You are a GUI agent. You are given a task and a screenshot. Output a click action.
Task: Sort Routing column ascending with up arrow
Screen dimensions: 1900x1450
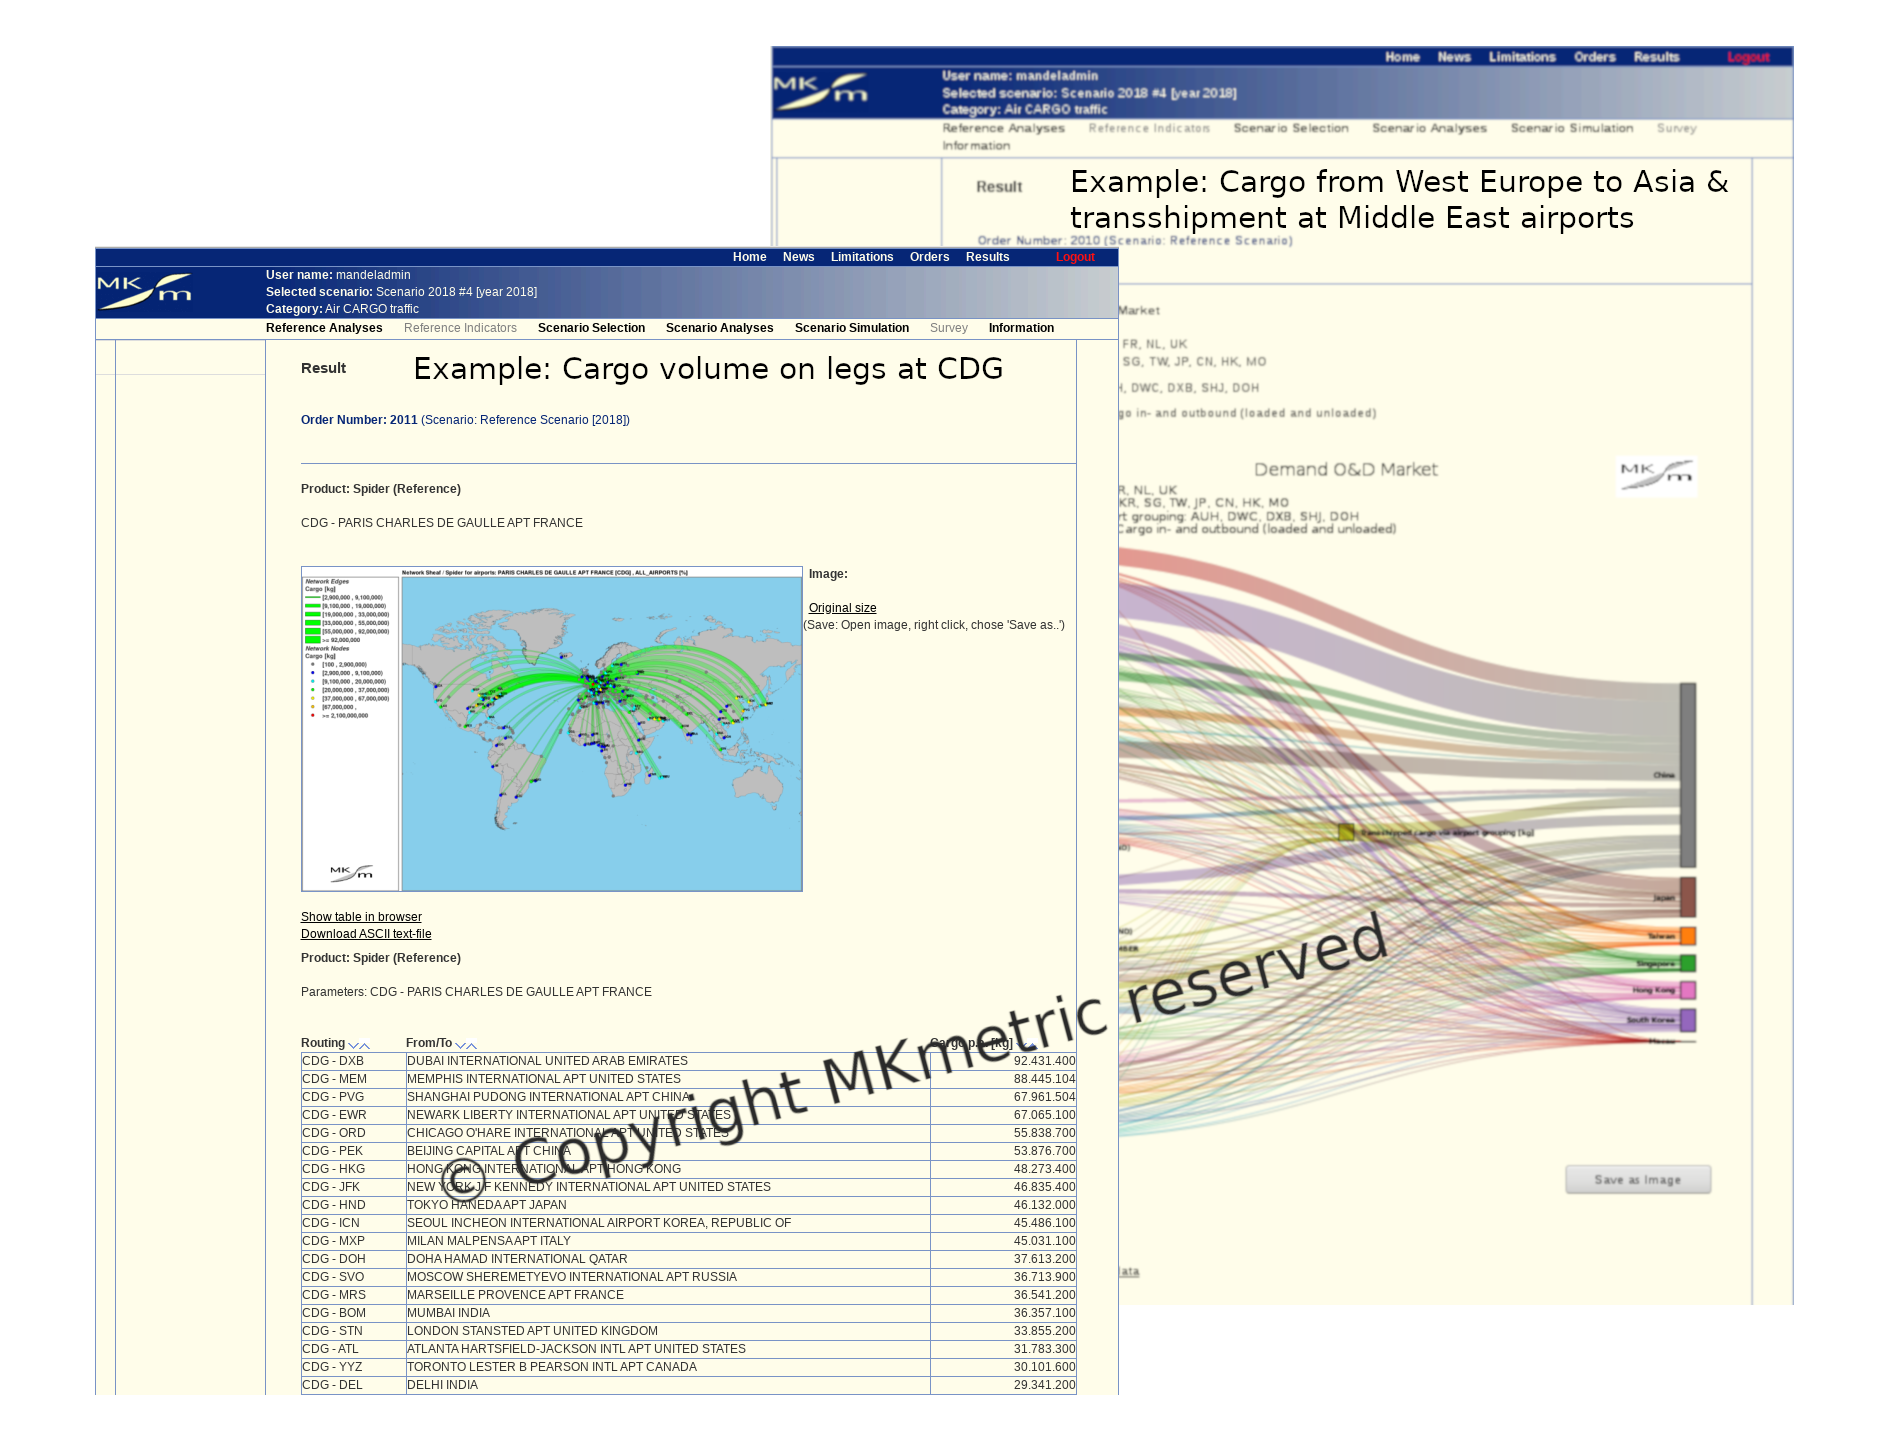(365, 1045)
